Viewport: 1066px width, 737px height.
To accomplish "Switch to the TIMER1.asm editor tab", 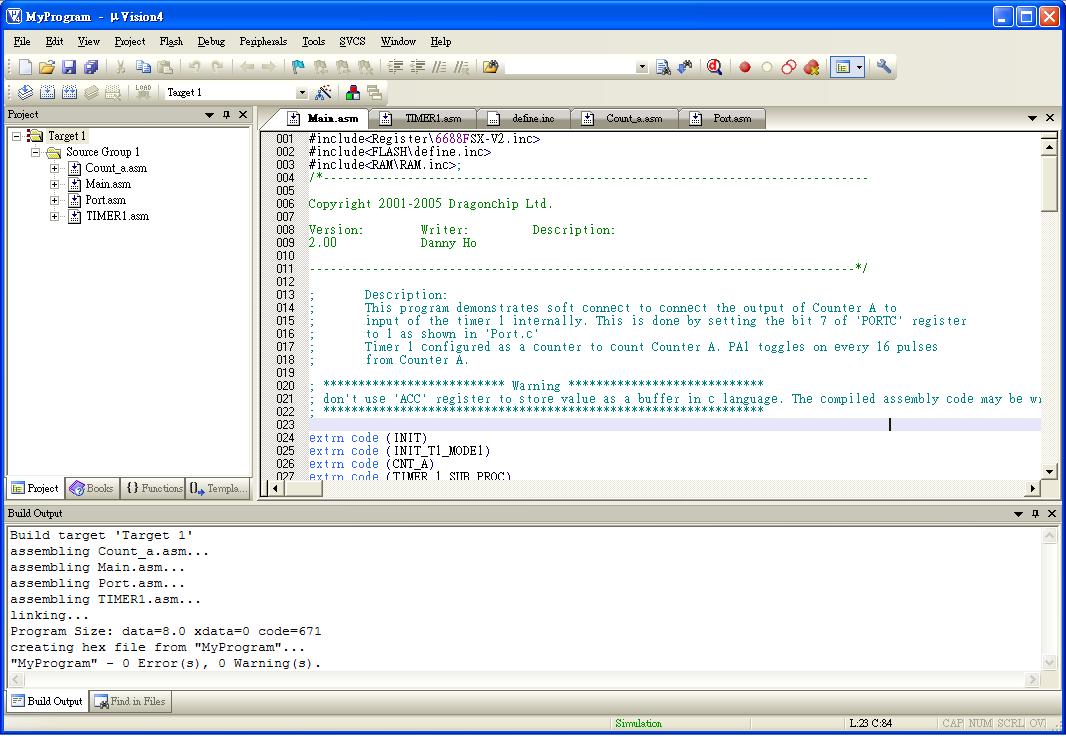I will pyautogui.click(x=423, y=118).
